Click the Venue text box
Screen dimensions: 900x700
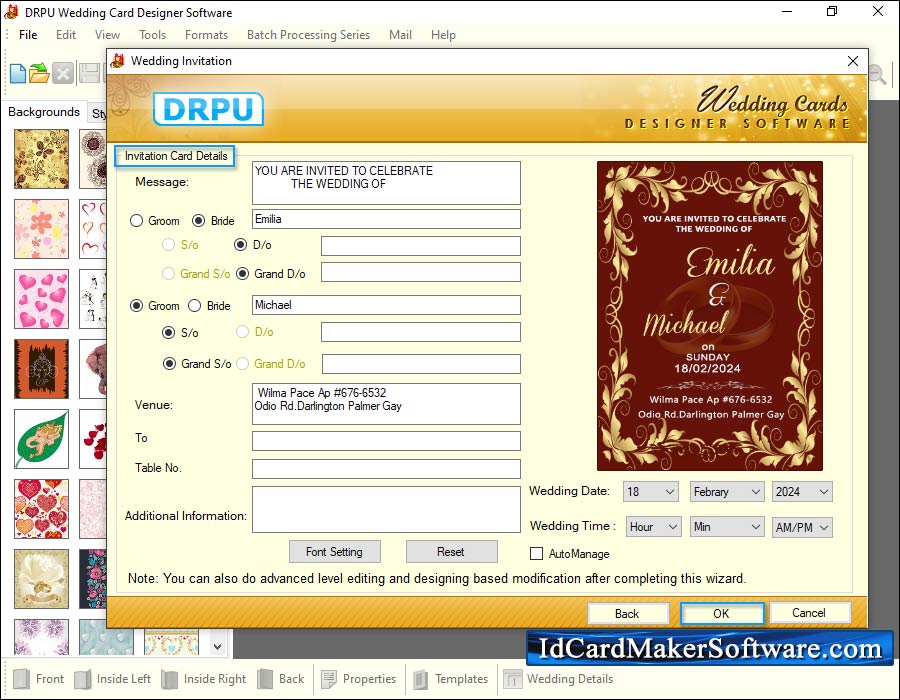pyautogui.click(x=386, y=405)
